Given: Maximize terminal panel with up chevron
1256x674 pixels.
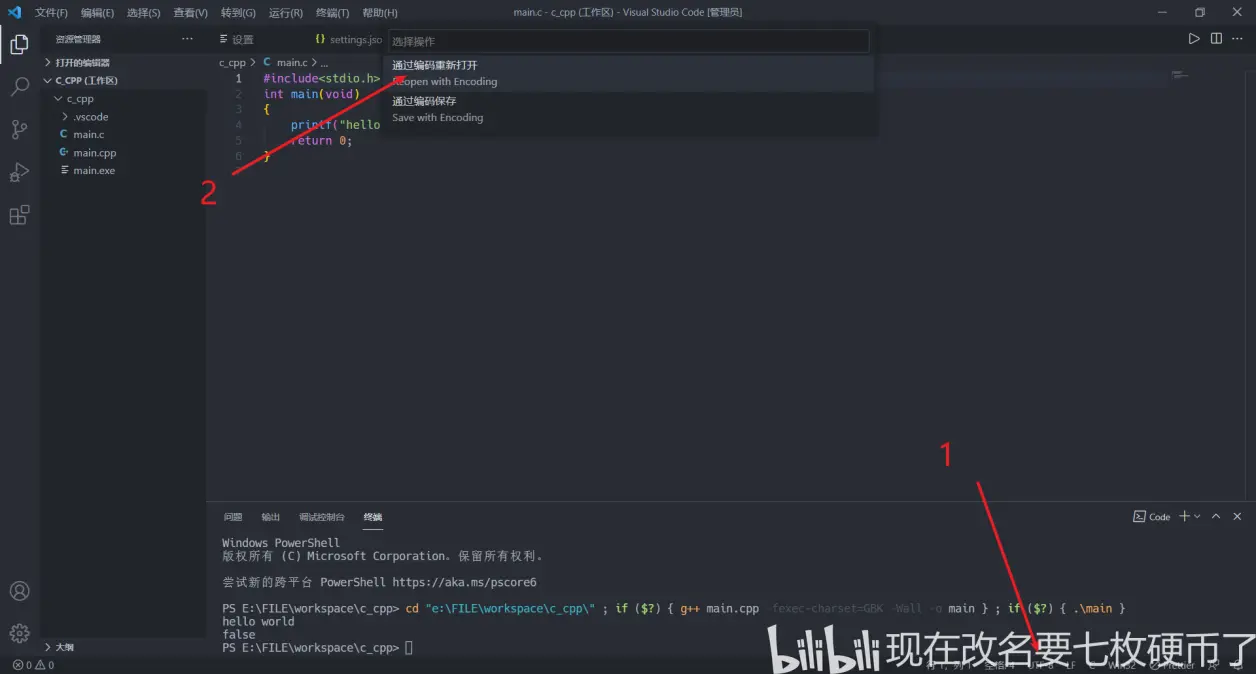Looking at the screenshot, I should [x=1216, y=516].
